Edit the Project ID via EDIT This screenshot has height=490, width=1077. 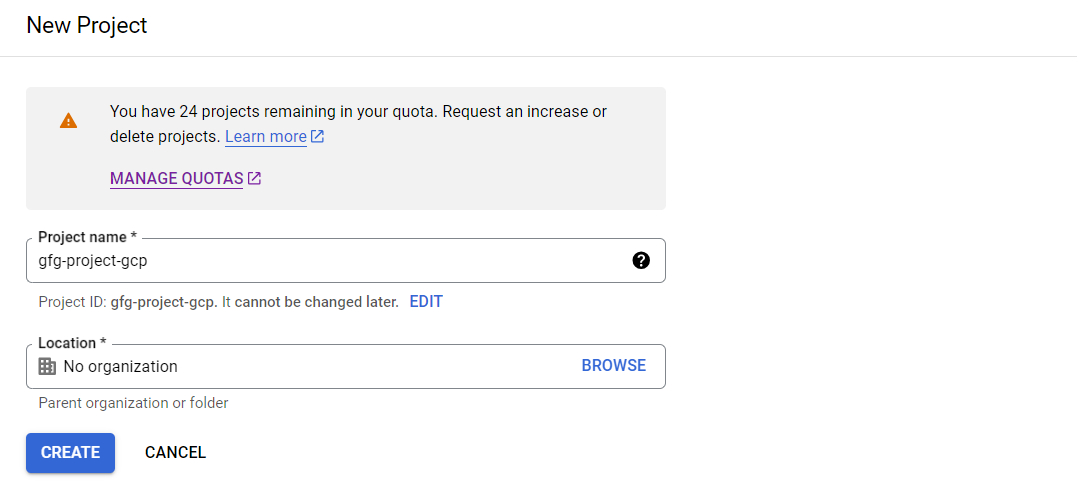426,302
